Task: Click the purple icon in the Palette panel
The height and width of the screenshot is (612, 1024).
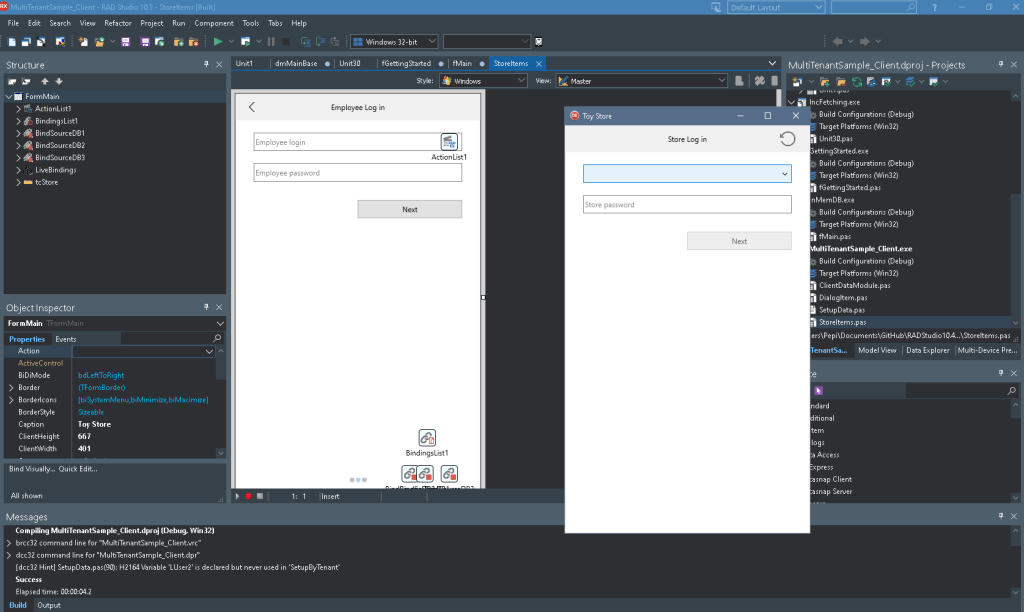Action: [x=818, y=391]
